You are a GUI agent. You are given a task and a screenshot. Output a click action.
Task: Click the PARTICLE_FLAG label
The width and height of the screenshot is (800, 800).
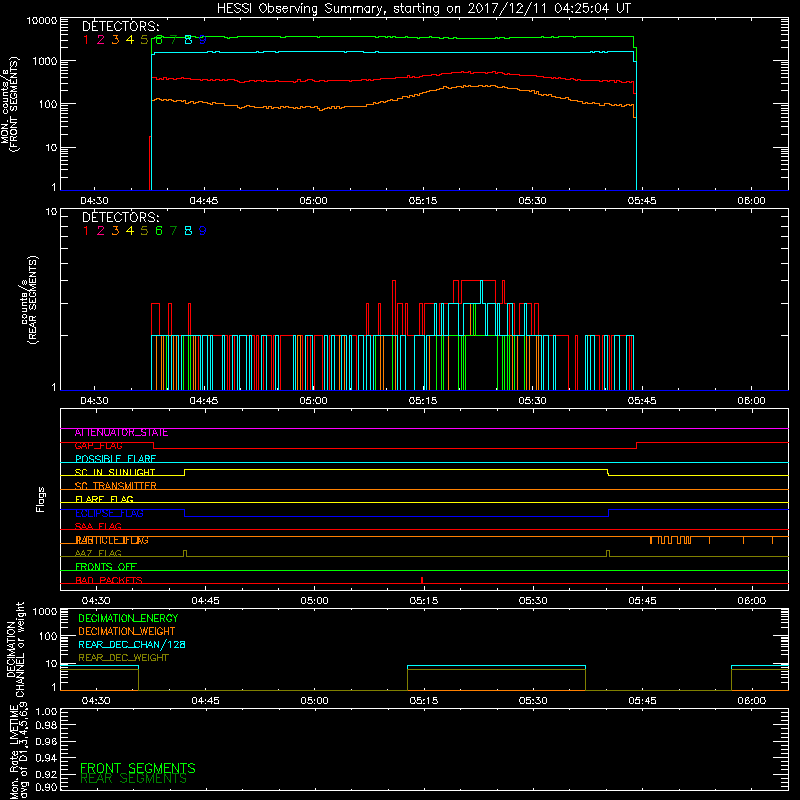coord(112,540)
